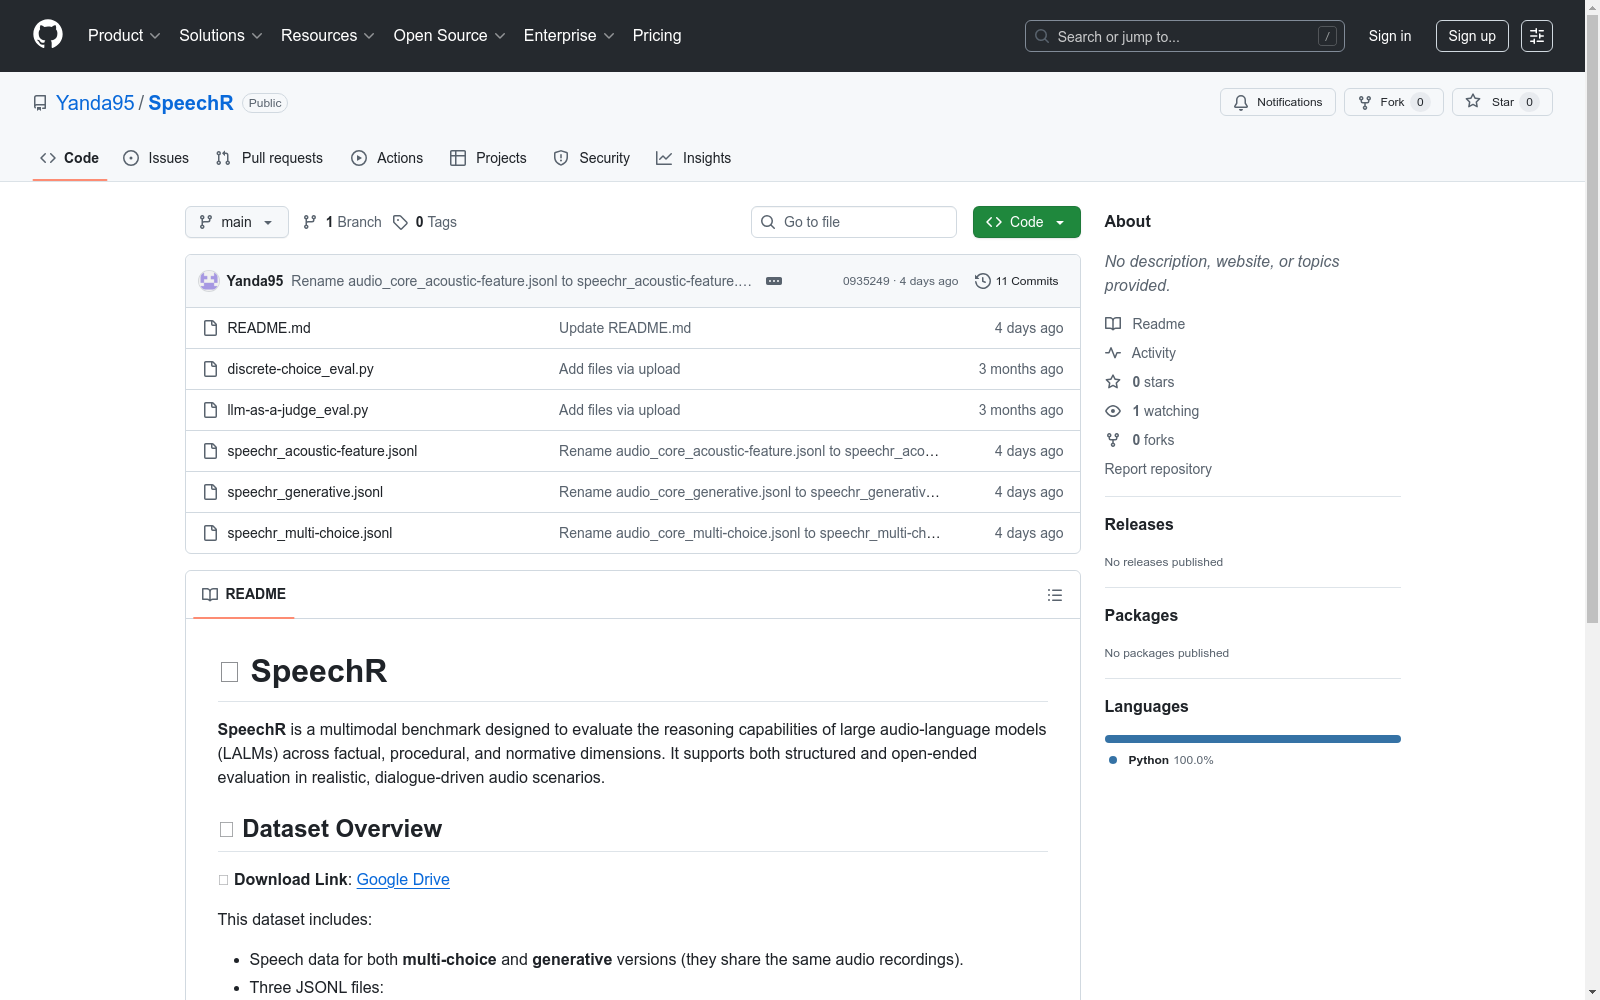This screenshot has height=1000, width=1600.
Task: Select the llm-as-a-judge_eval.py file icon
Action: click(210, 410)
